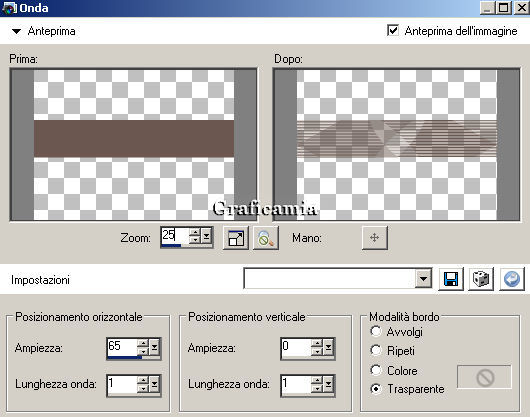Click the randomize parameters dice icon

pos(481,279)
